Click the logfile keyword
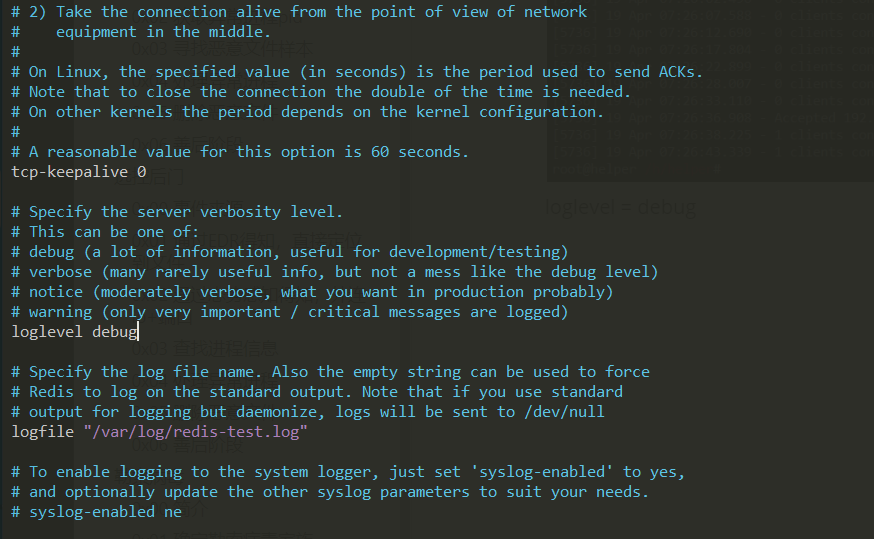The image size is (874, 539). 38,432
